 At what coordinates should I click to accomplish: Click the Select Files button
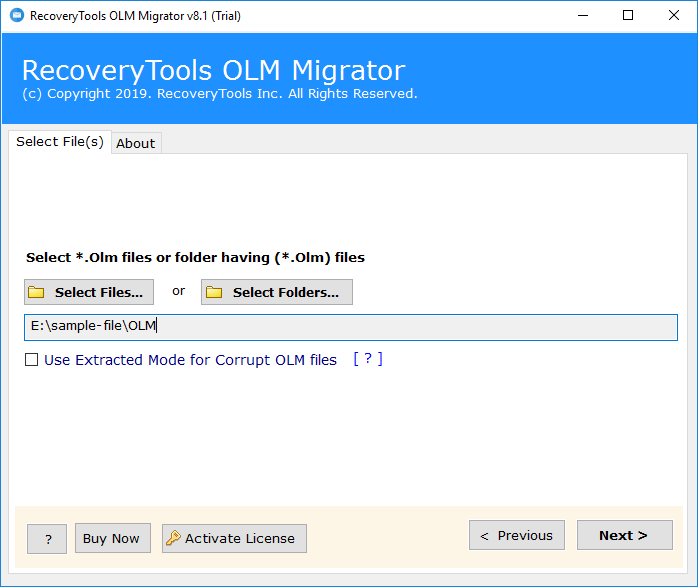pos(89,292)
